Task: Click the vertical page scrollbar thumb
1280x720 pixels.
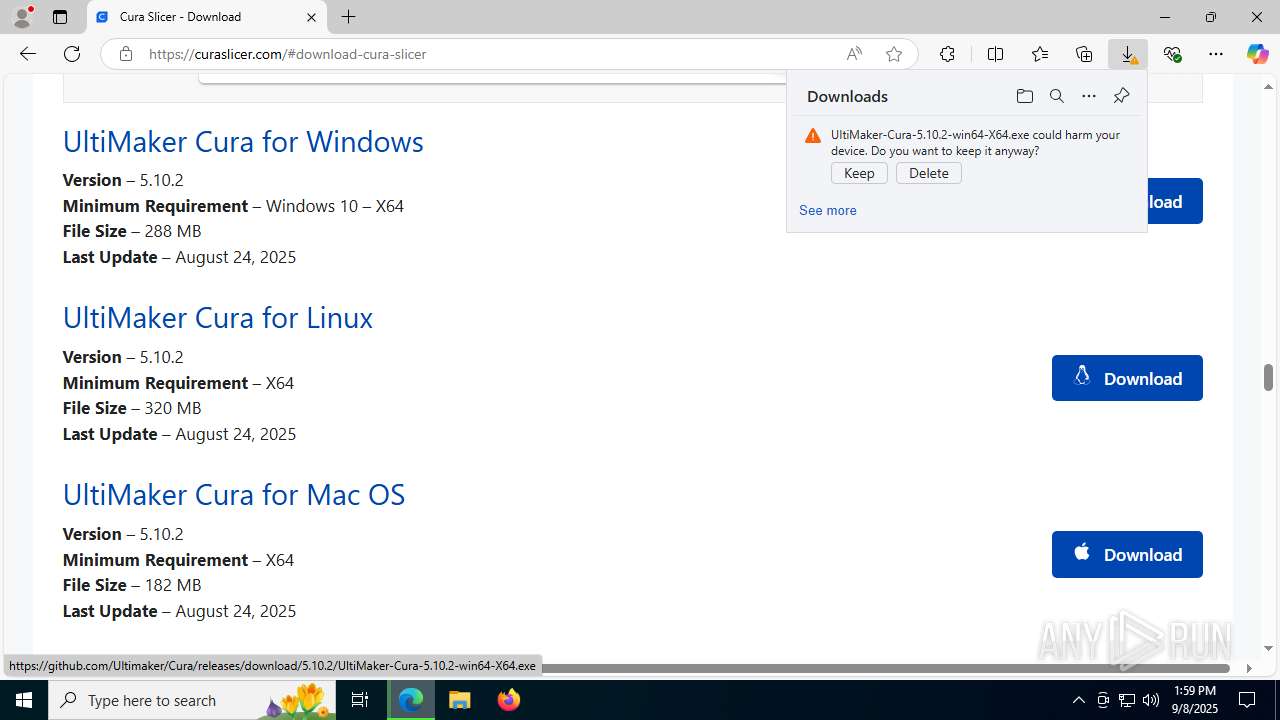Action: pyautogui.click(x=1268, y=377)
